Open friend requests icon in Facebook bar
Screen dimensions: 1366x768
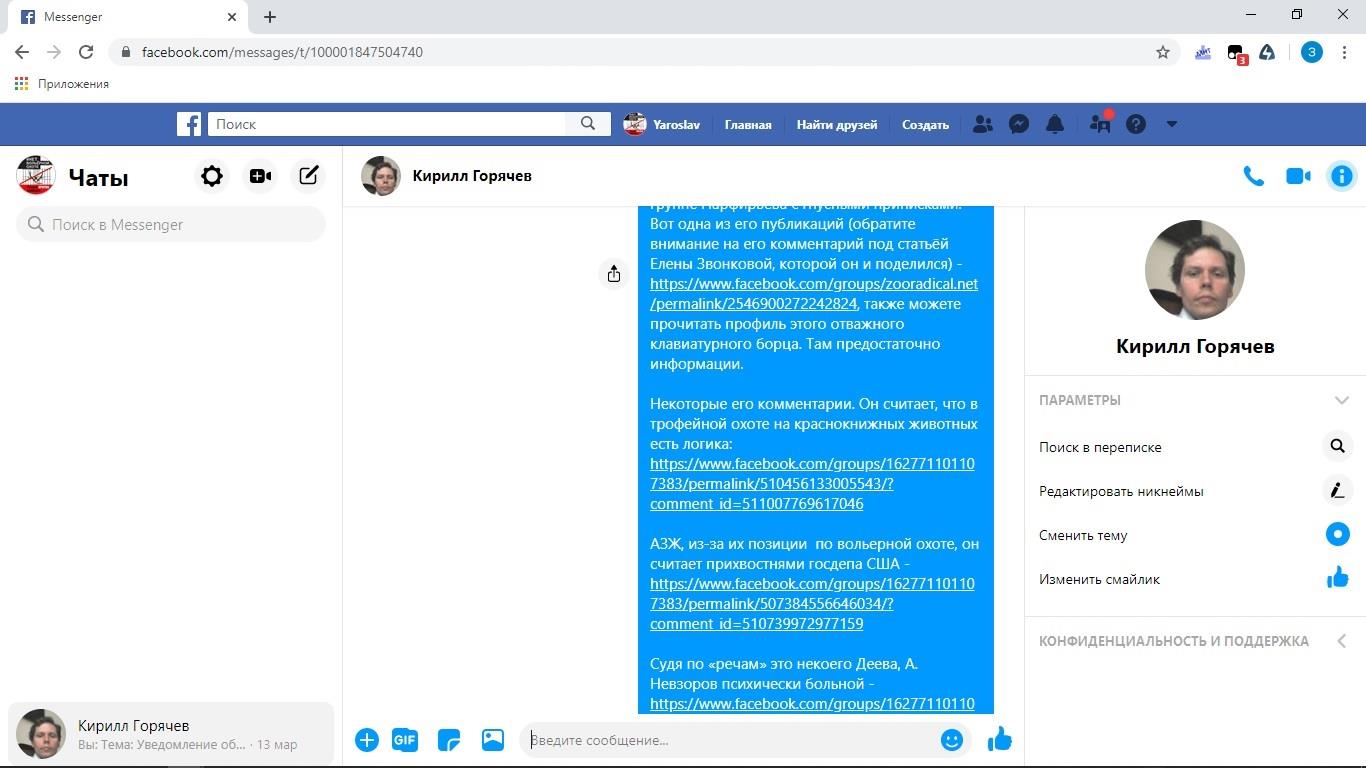click(x=983, y=124)
